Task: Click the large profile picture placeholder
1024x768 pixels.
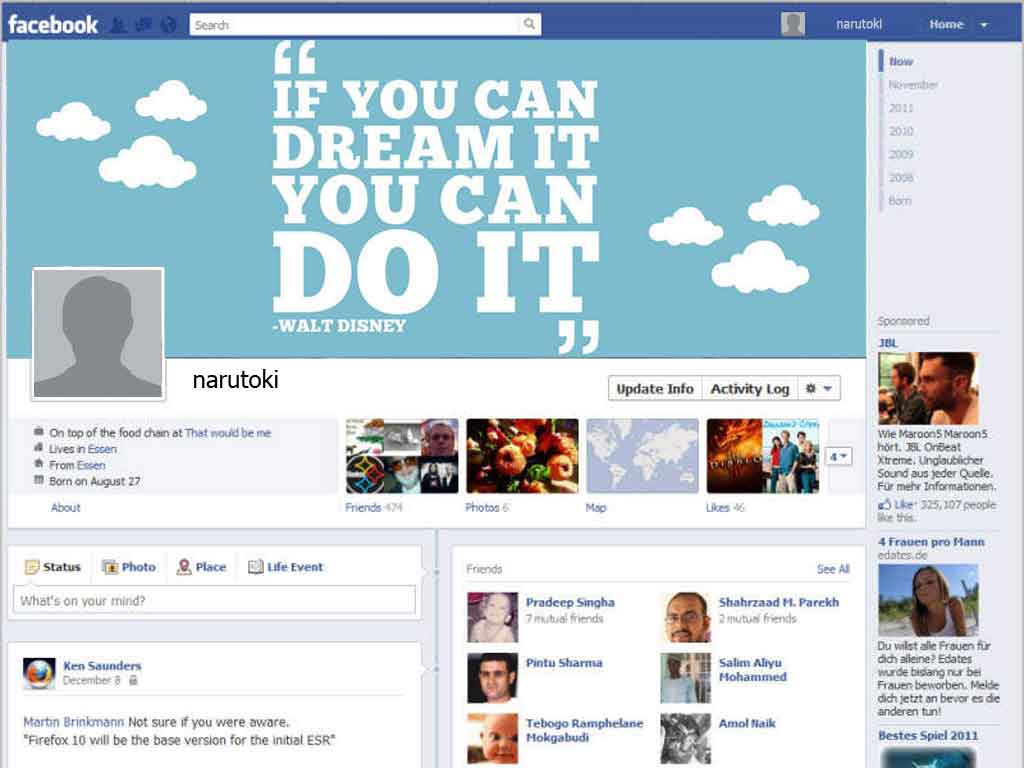Action: point(98,333)
